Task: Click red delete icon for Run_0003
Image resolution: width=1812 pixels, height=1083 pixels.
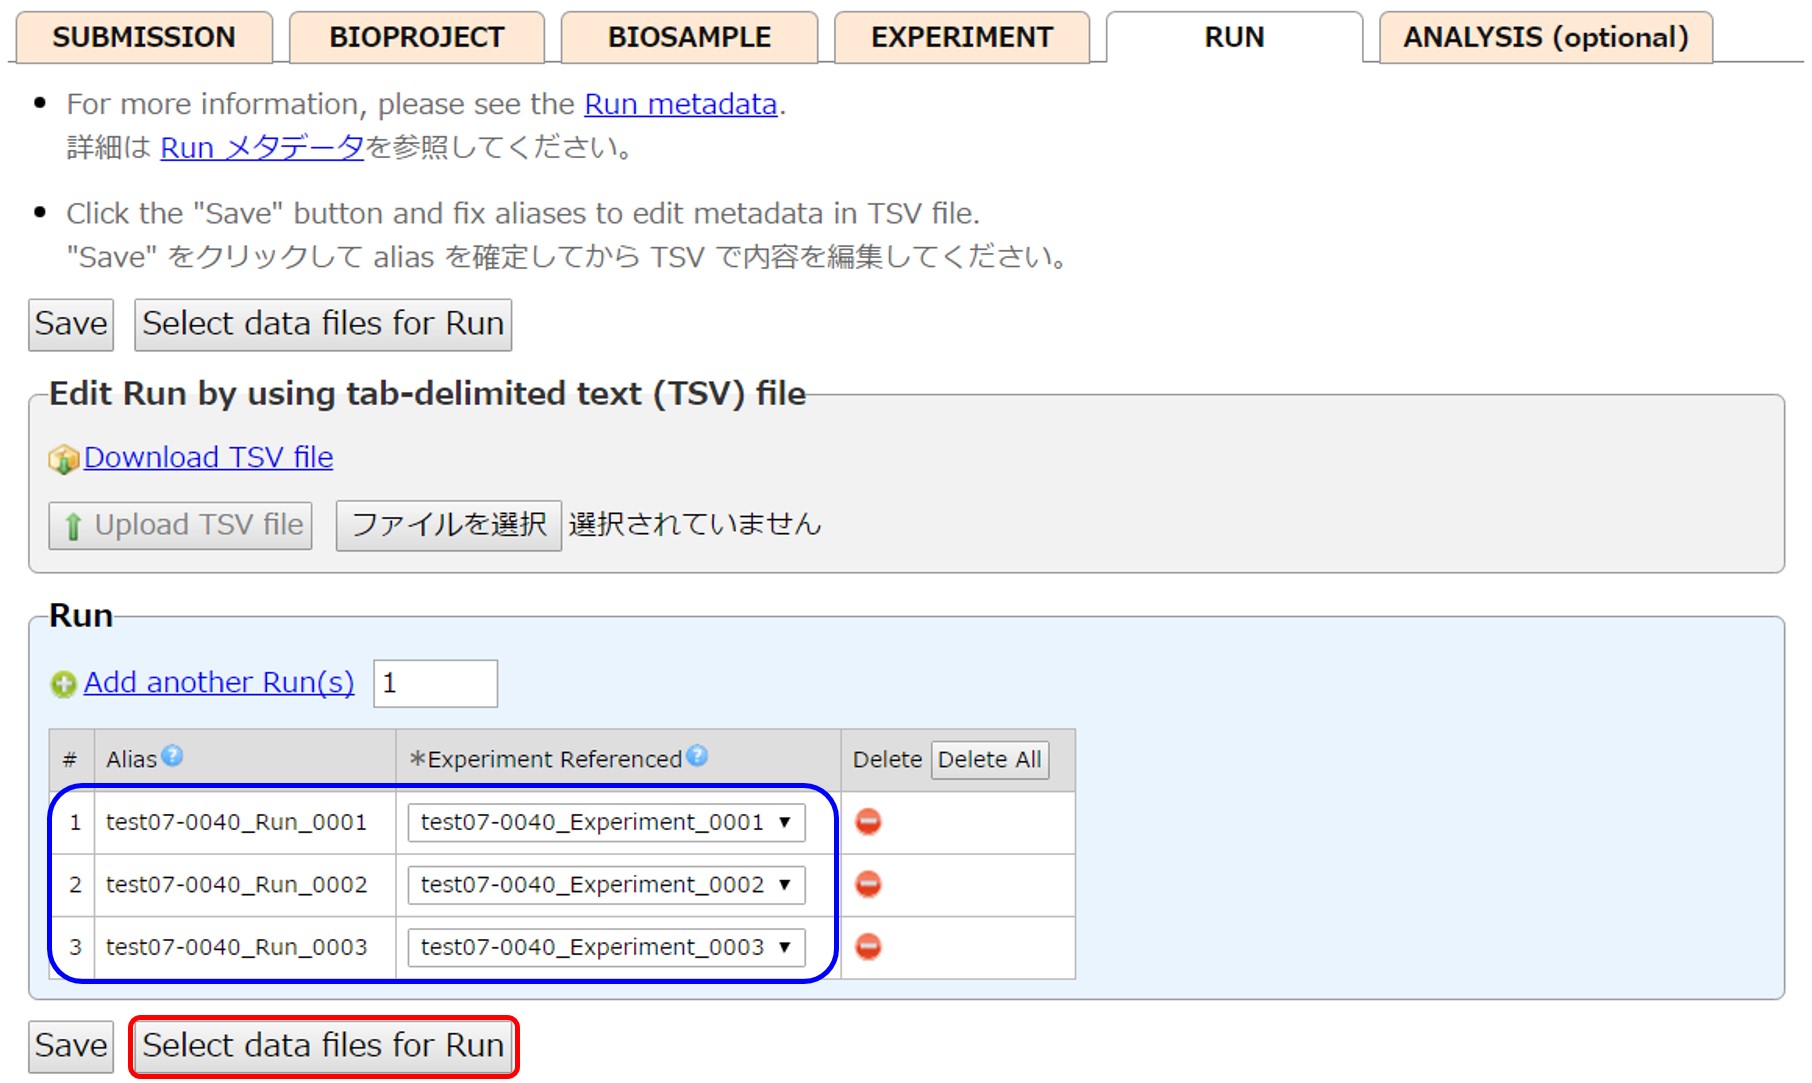Action: (868, 946)
